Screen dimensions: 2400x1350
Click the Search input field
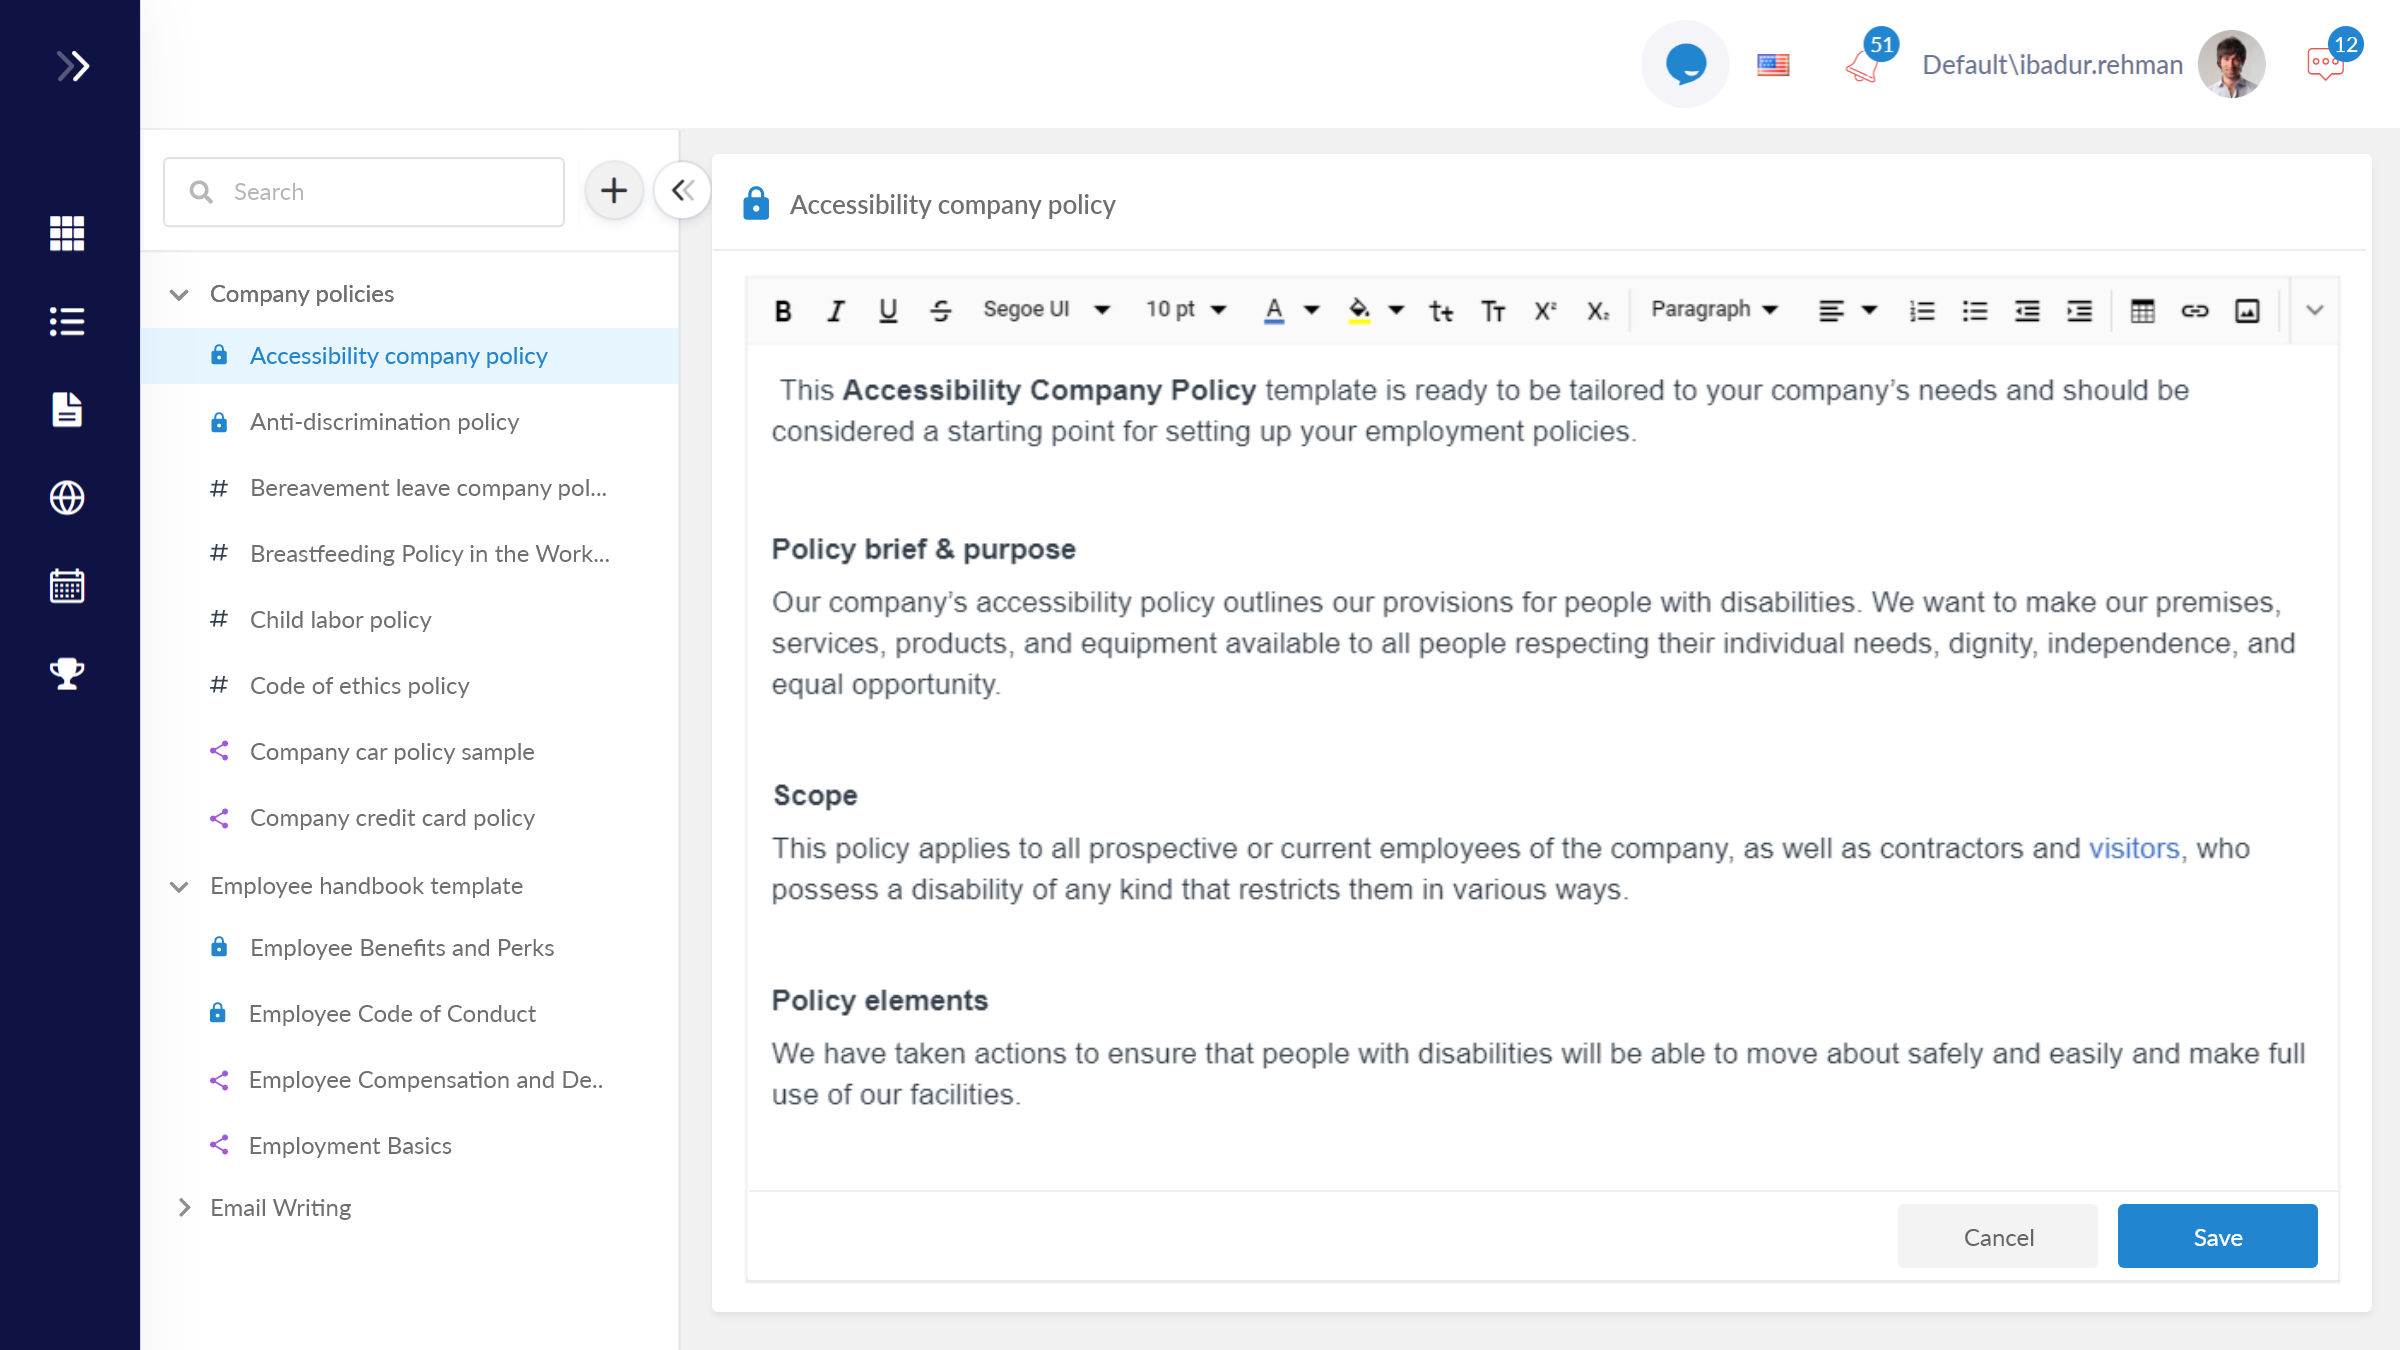point(364,192)
